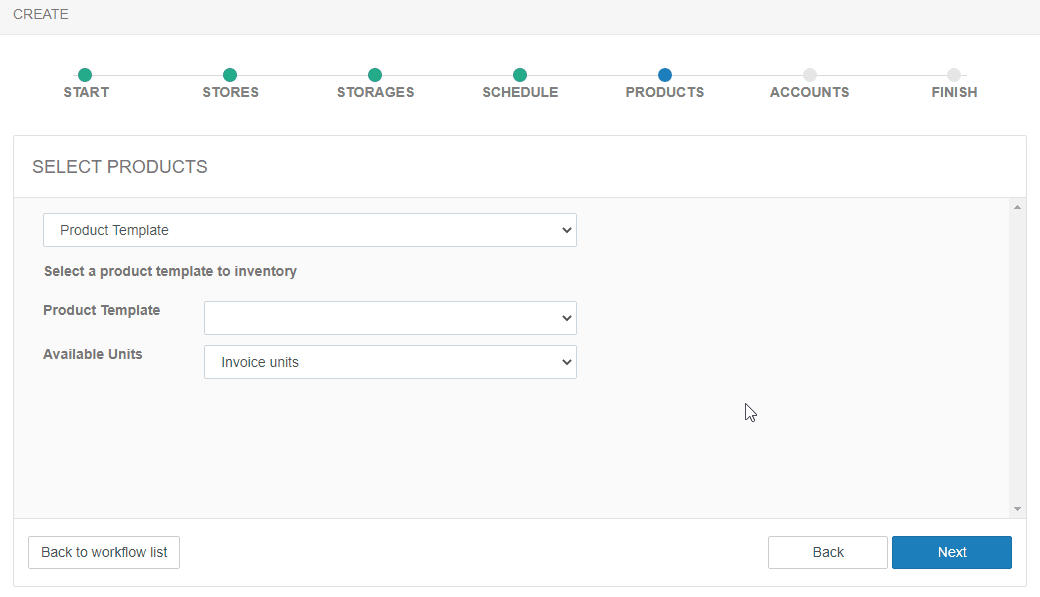The height and width of the screenshot is (597, 1040).
Task: Click the gray FINISH step circle
Action: (x=954, y=75)
